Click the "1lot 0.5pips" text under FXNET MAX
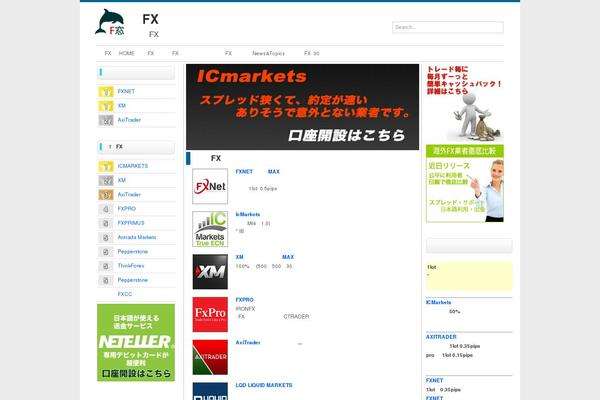The width and height of the screenshot is (600, 400). [262, 189]
